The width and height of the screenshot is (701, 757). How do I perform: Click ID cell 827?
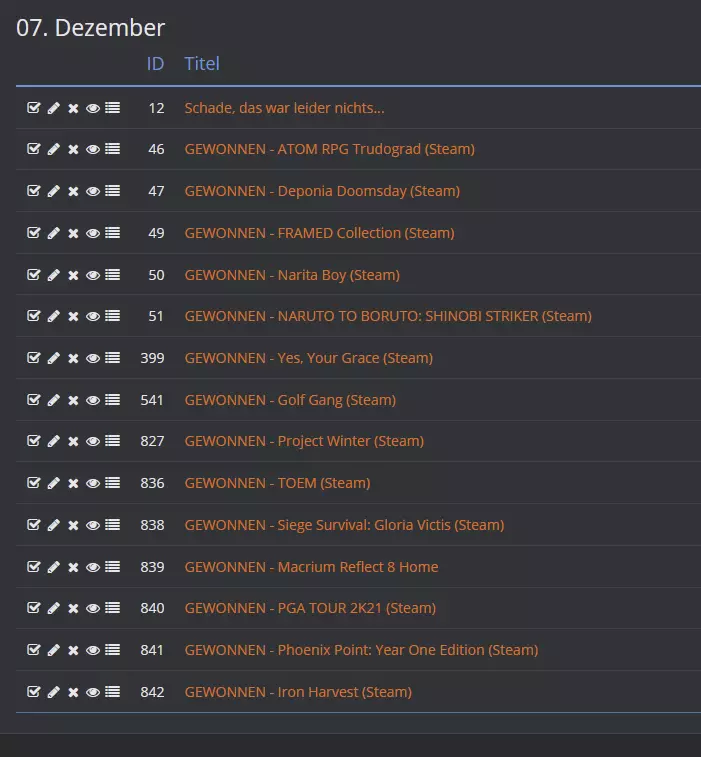tap(152, 441)
